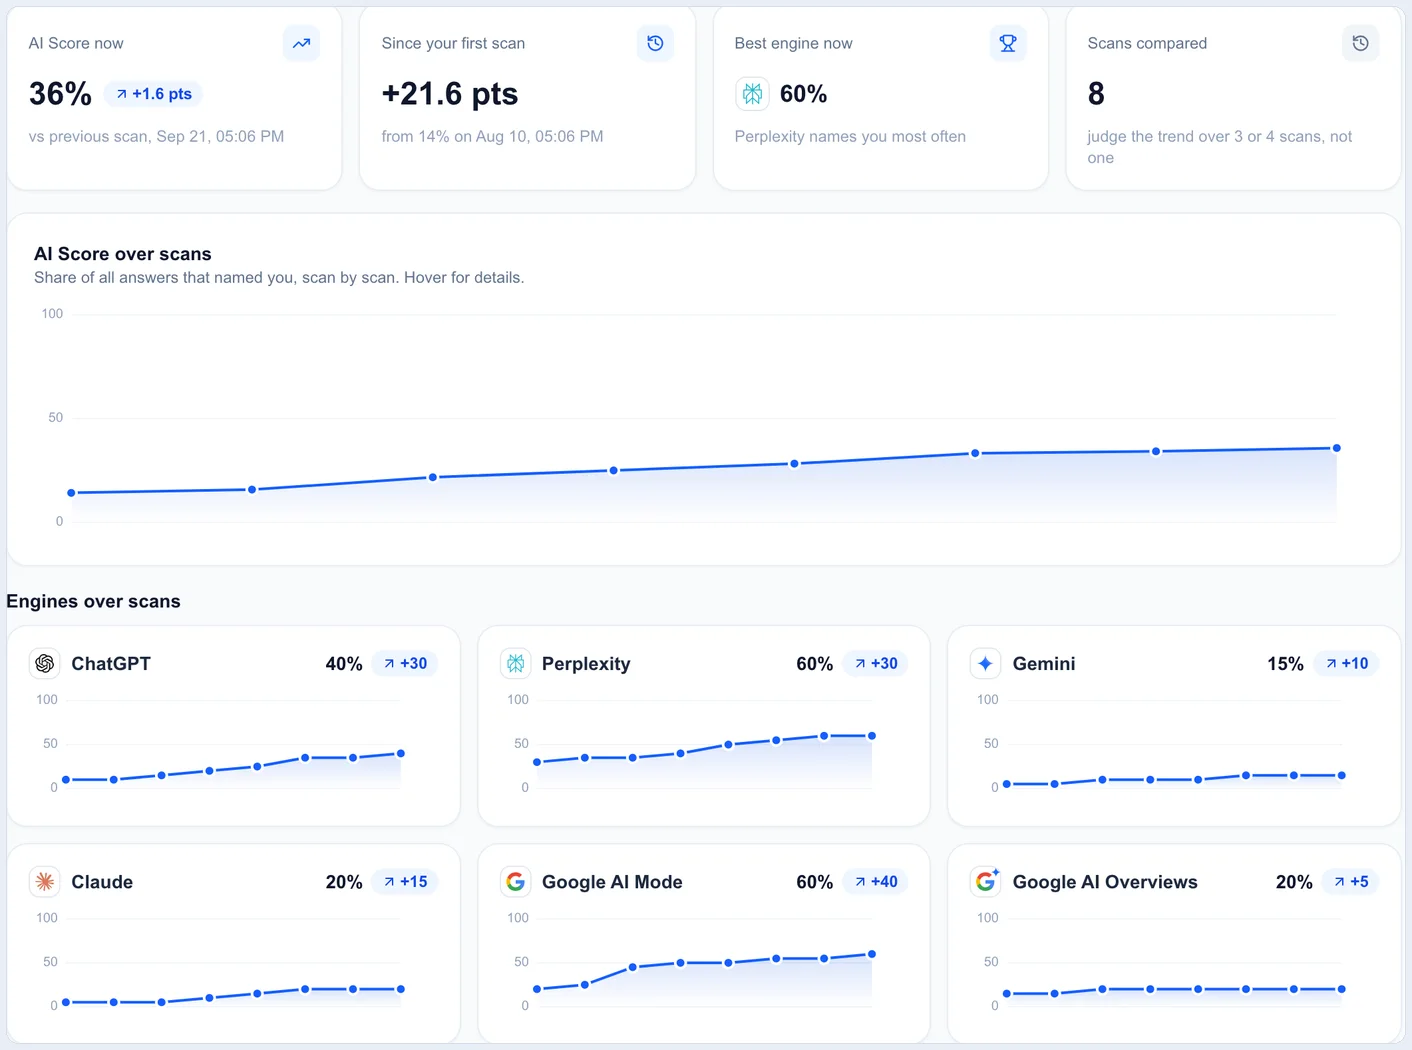Click last data point on Google AI Mode chart

coord(872,954)
